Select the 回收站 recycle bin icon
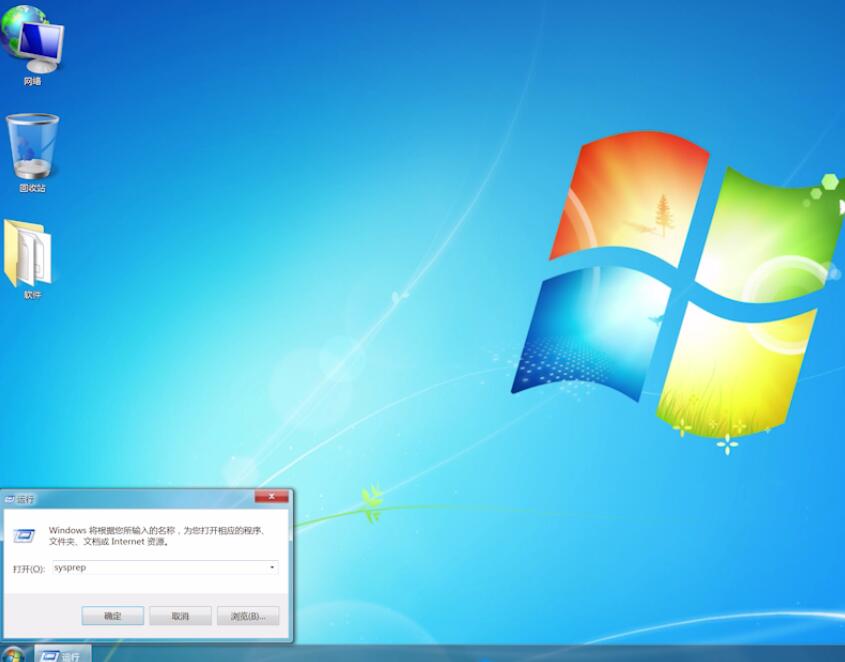Screen dimensions: 845x662 pos(32,153)
